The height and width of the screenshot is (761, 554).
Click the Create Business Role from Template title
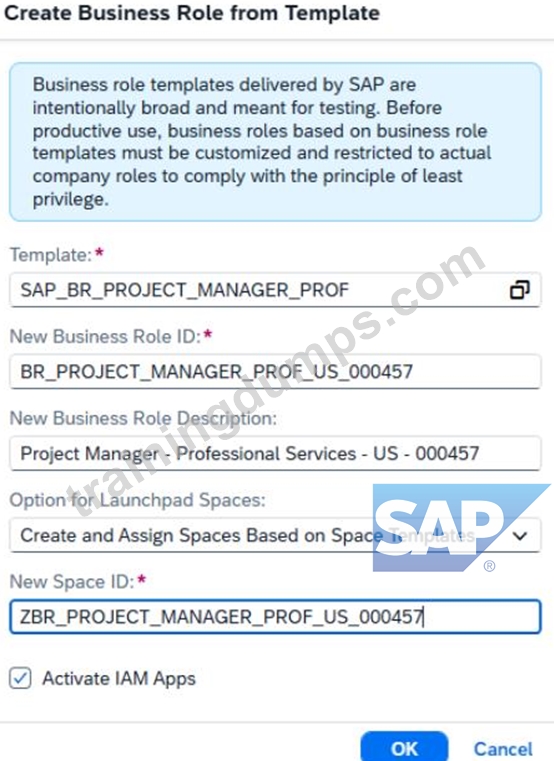[192, 13]
